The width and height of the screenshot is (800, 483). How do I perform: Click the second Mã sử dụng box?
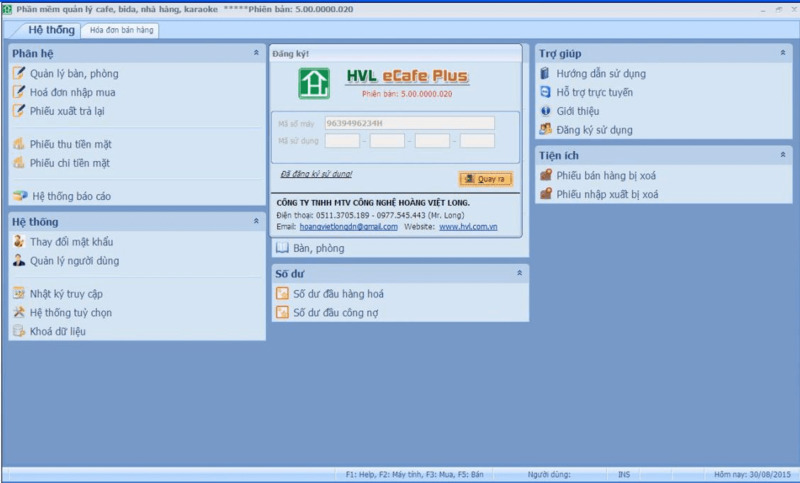[387, 141]
